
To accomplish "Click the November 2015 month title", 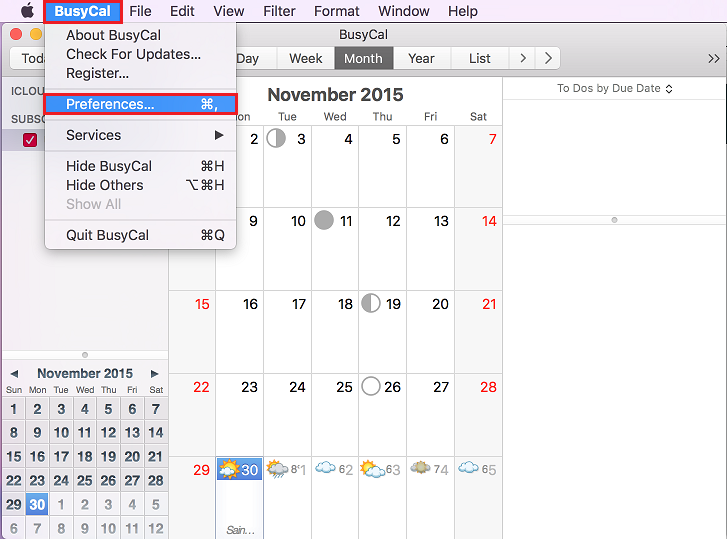I will (x=336, y=95).
